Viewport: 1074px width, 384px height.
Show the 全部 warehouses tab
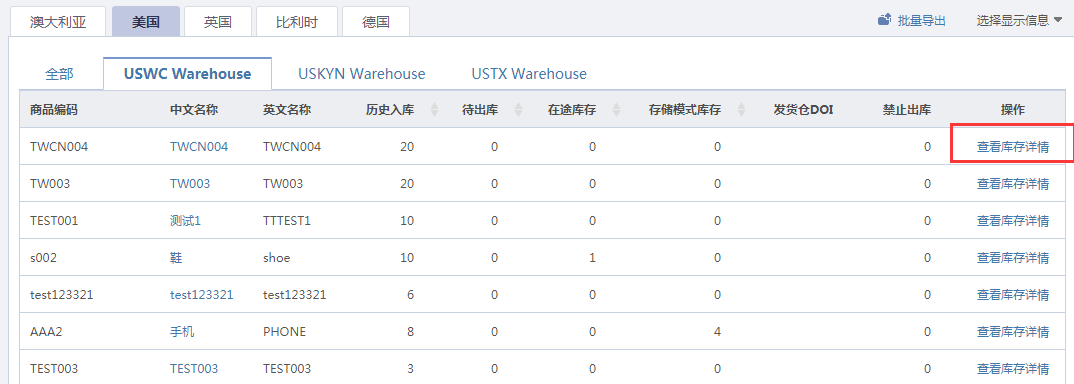click(60, 74)
